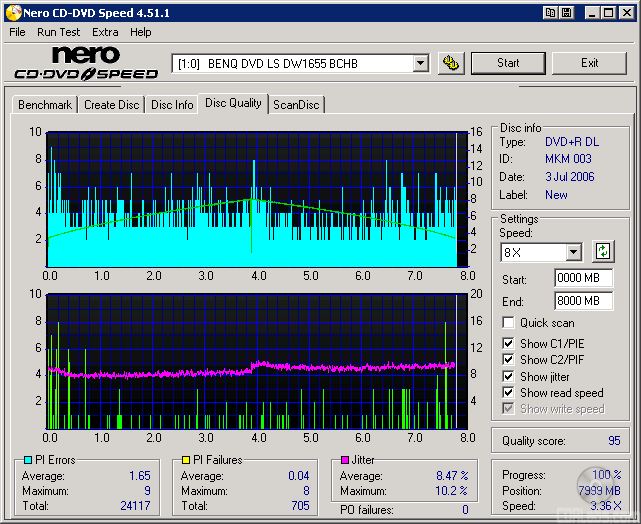Uncheck the Show jitter checkbox

509,377
